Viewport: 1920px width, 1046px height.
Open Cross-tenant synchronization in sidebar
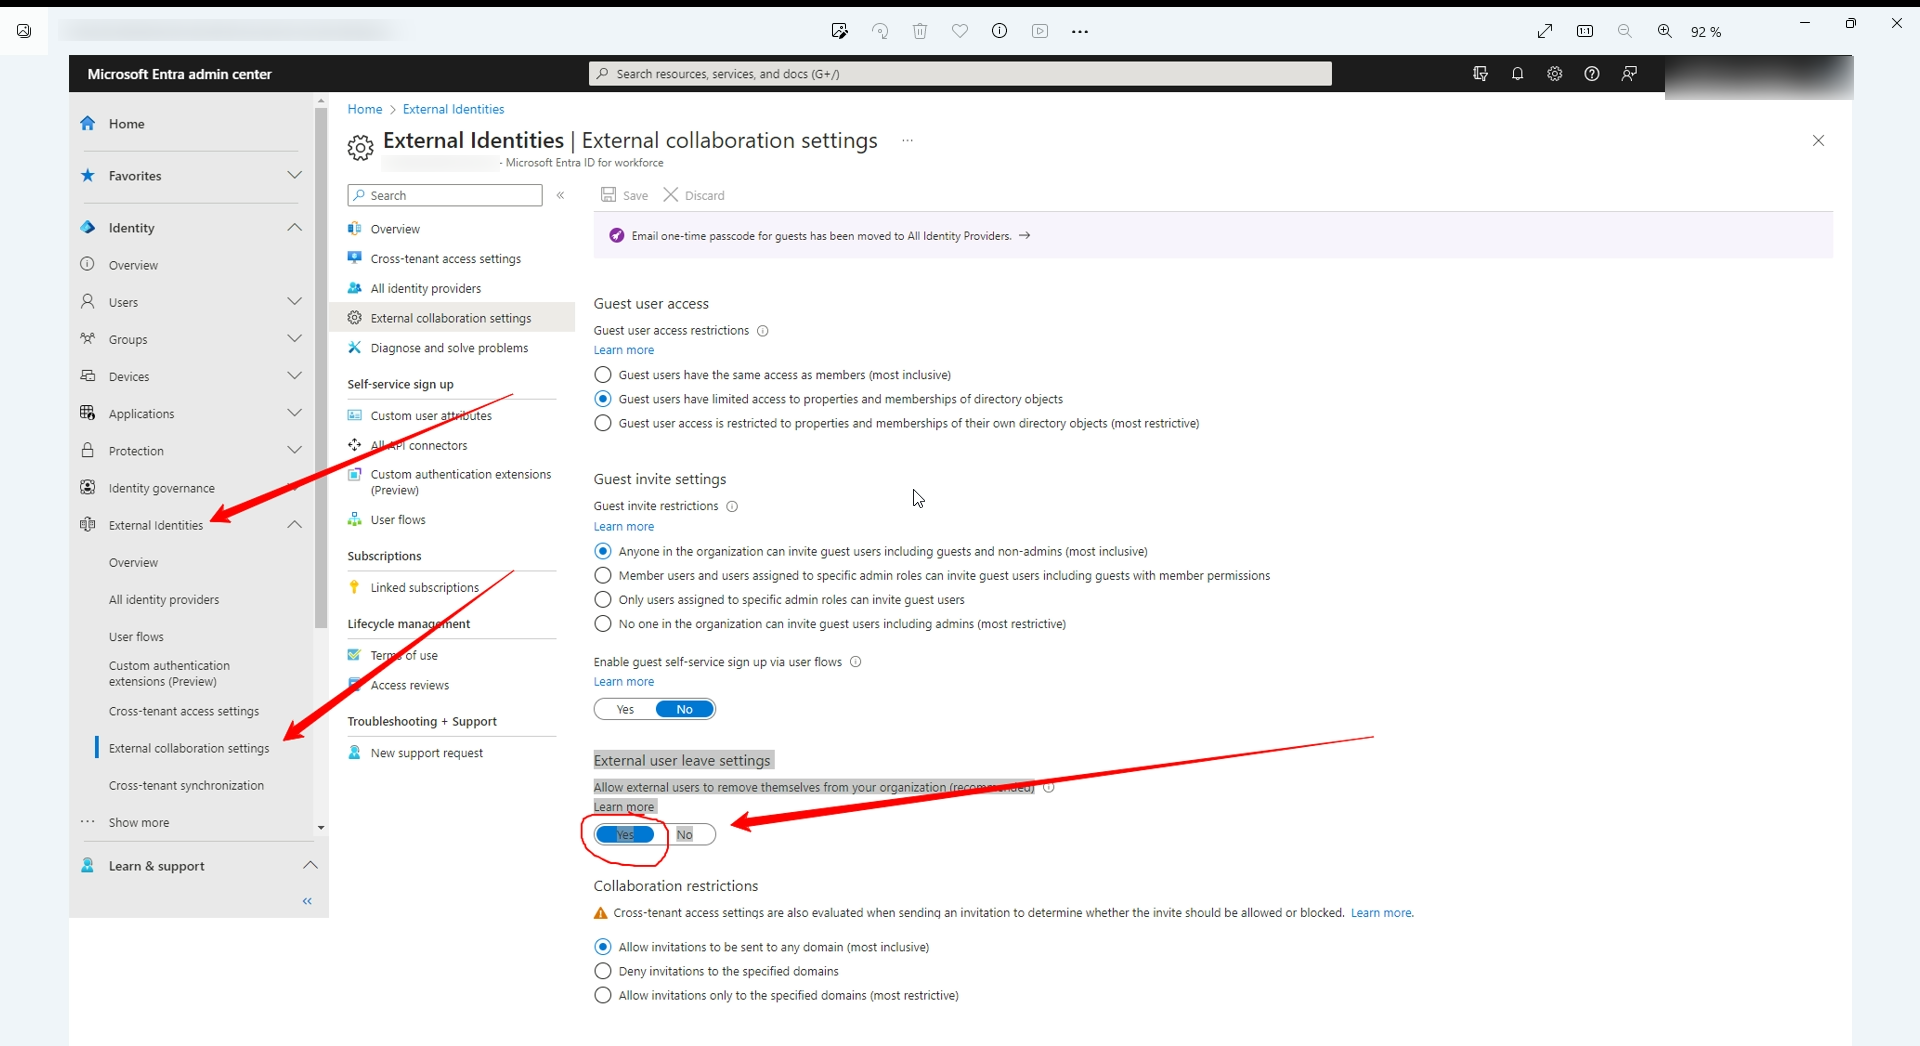pos(187,786)
